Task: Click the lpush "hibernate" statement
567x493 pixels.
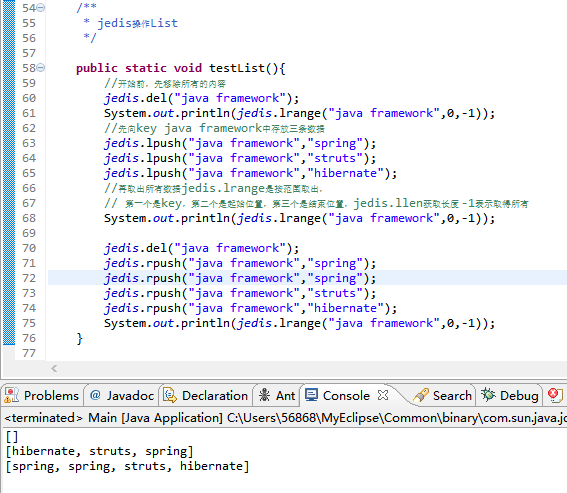Action: pyautogui.click(x=251, y=173)
